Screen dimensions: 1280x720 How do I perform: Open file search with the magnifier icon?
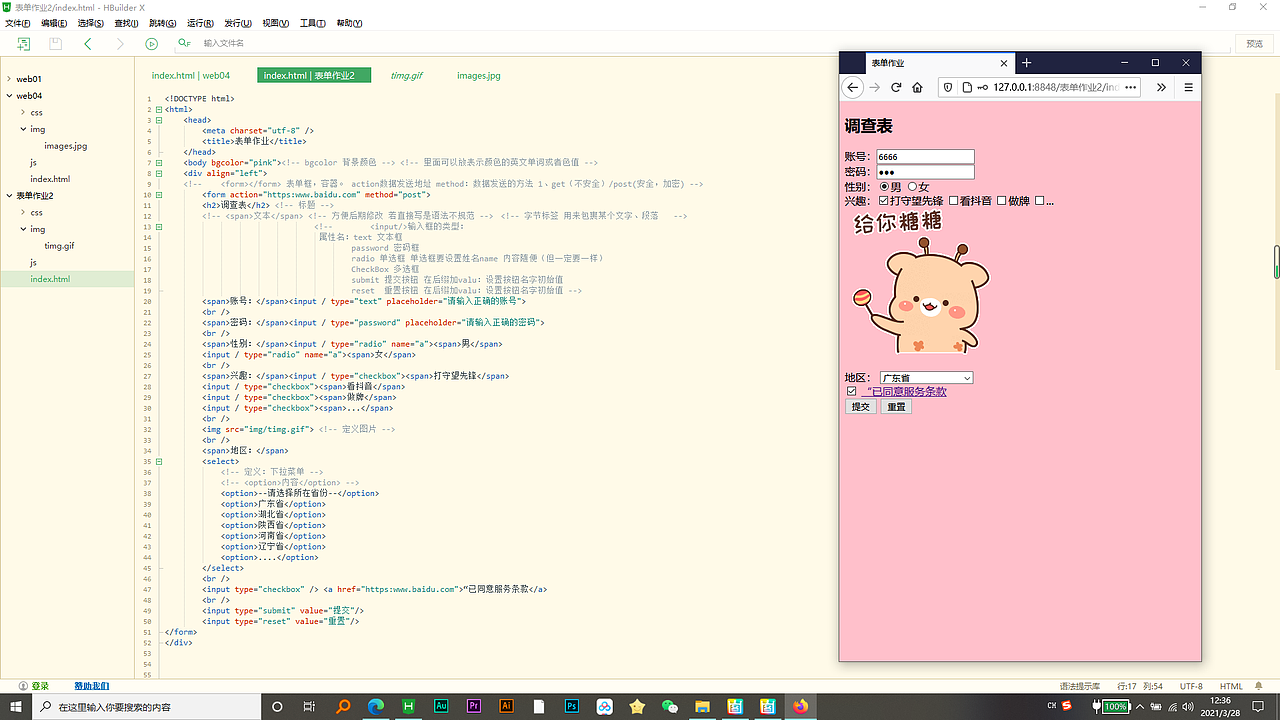[183, 43]
